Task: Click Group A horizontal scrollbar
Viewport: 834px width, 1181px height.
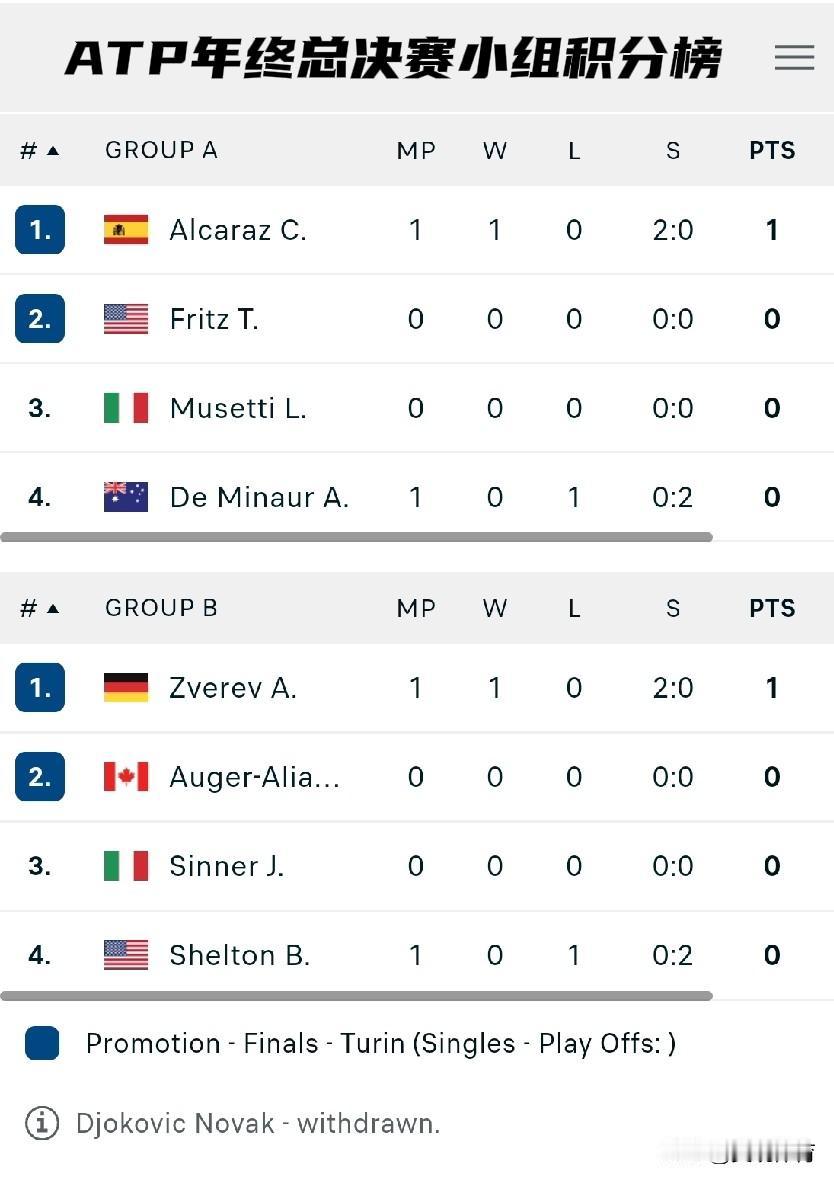Action: click(x=356, y=537)
